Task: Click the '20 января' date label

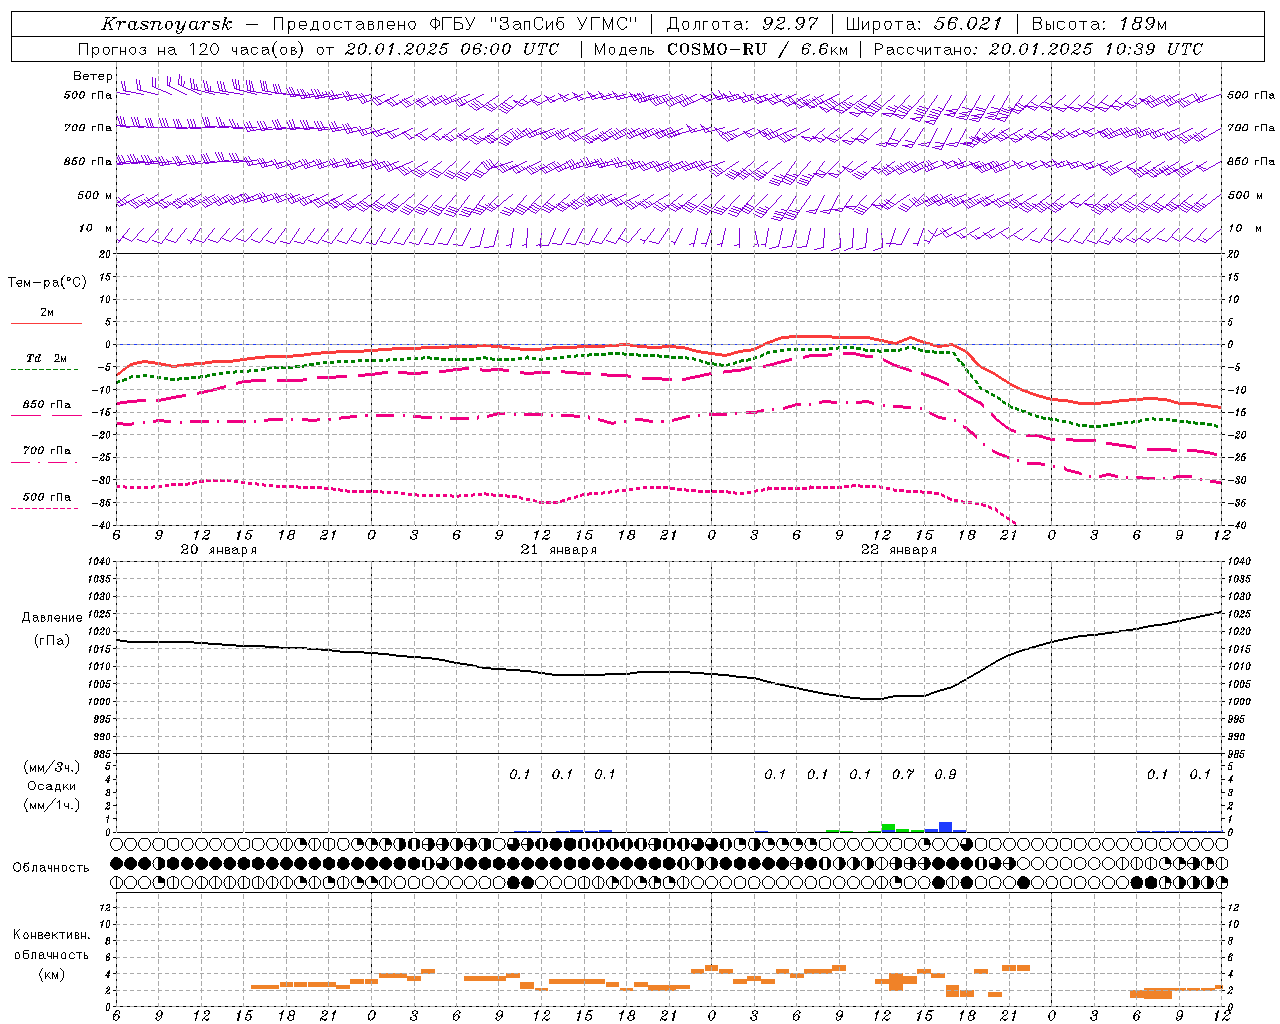Action: [x=219, y=550]
